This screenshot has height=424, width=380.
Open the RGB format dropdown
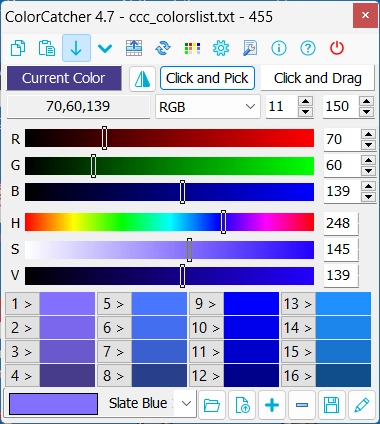click(208, 107)
